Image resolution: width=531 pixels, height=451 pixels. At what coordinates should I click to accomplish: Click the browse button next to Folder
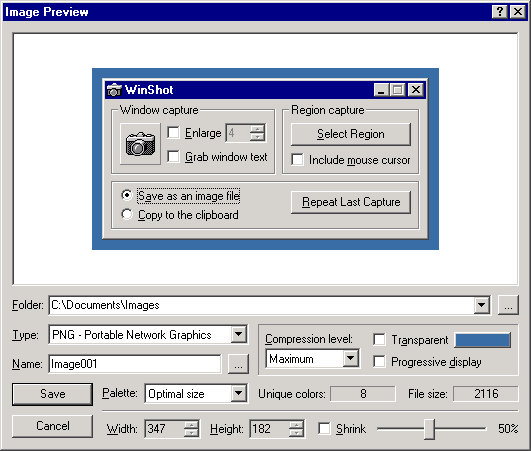pyautogui.click(x=508, y=305)
